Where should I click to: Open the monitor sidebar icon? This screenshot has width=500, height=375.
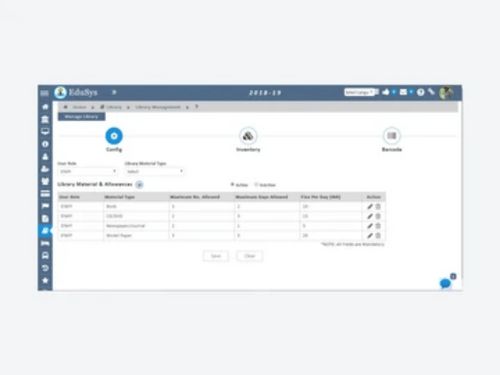click(45, 131)
